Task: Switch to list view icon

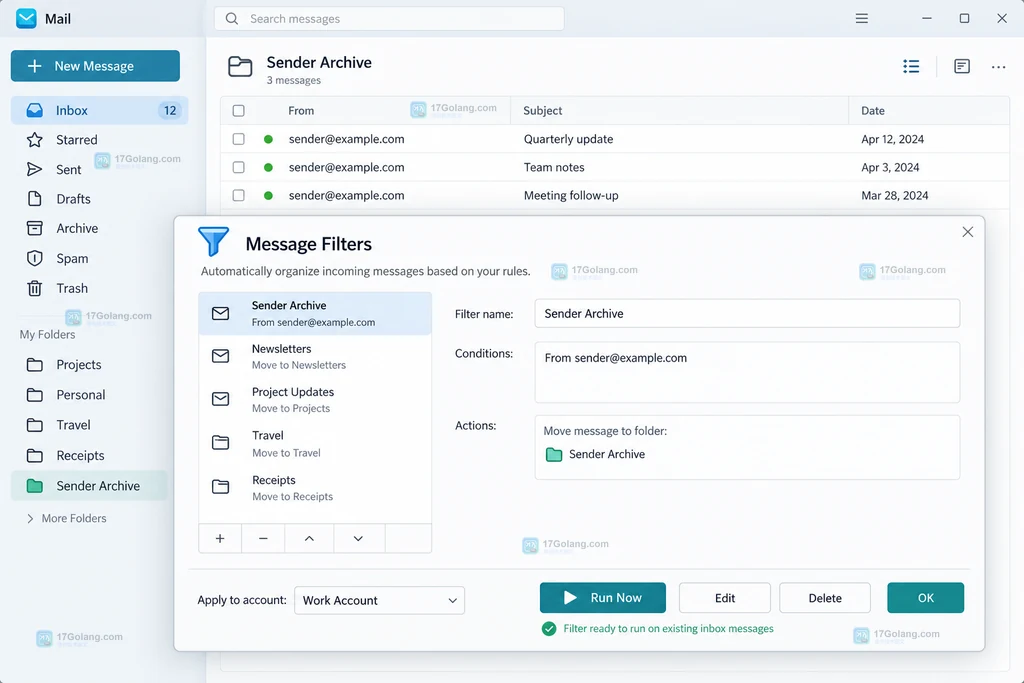Action: (911, 66)
